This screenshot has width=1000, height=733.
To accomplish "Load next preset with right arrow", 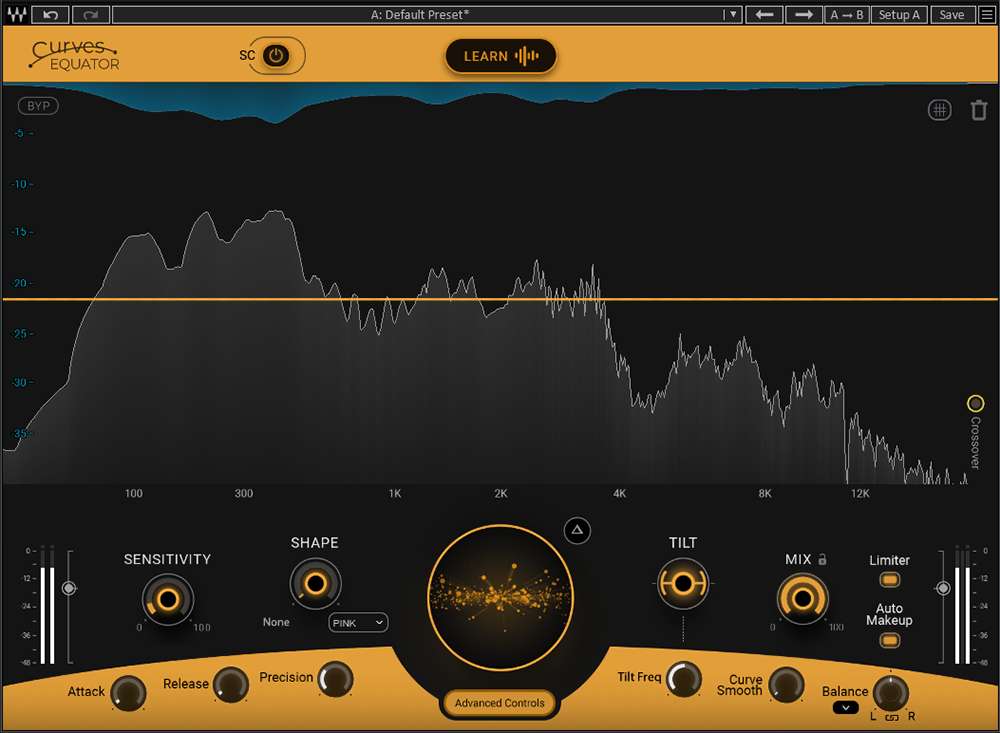I will [x=803, y=15].
